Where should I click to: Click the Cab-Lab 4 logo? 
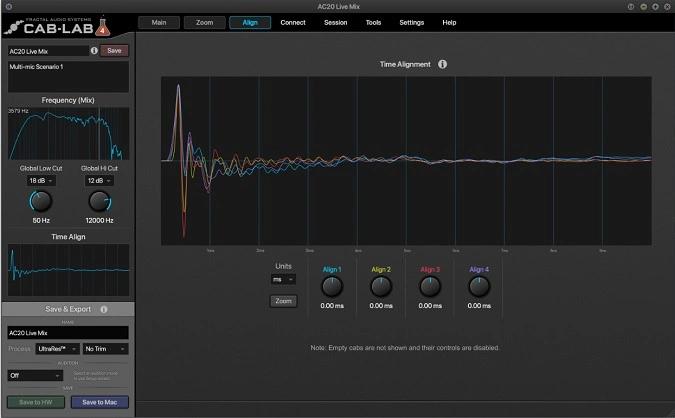point(58,27)
